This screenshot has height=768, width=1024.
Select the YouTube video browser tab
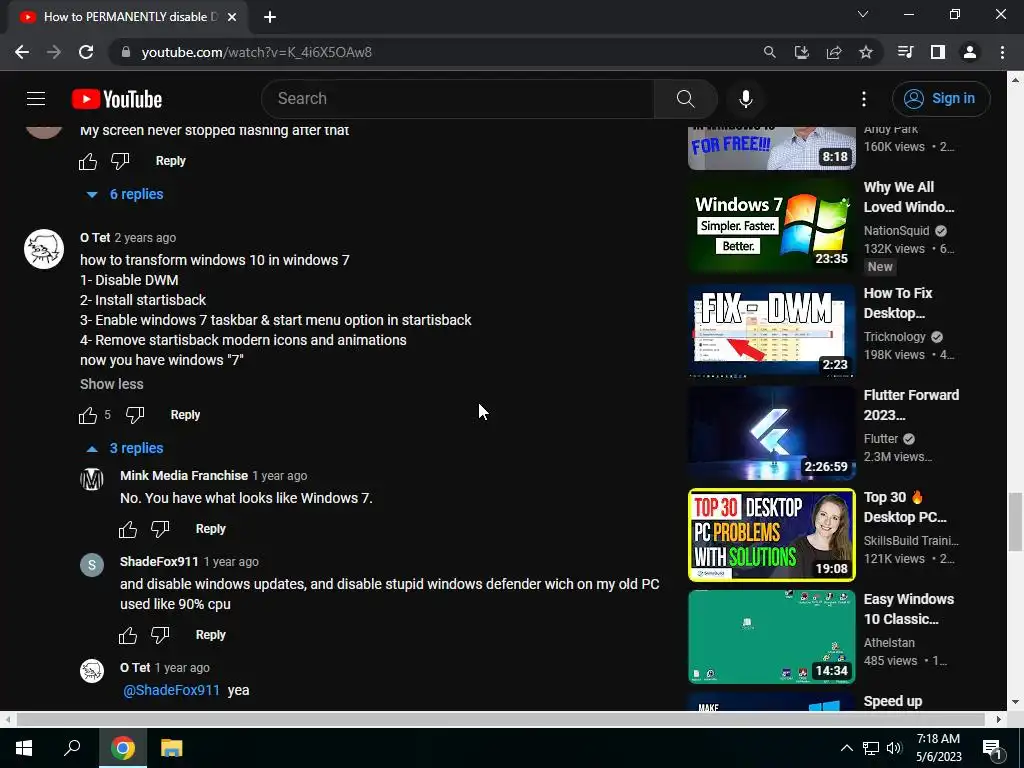coord(127,17)
